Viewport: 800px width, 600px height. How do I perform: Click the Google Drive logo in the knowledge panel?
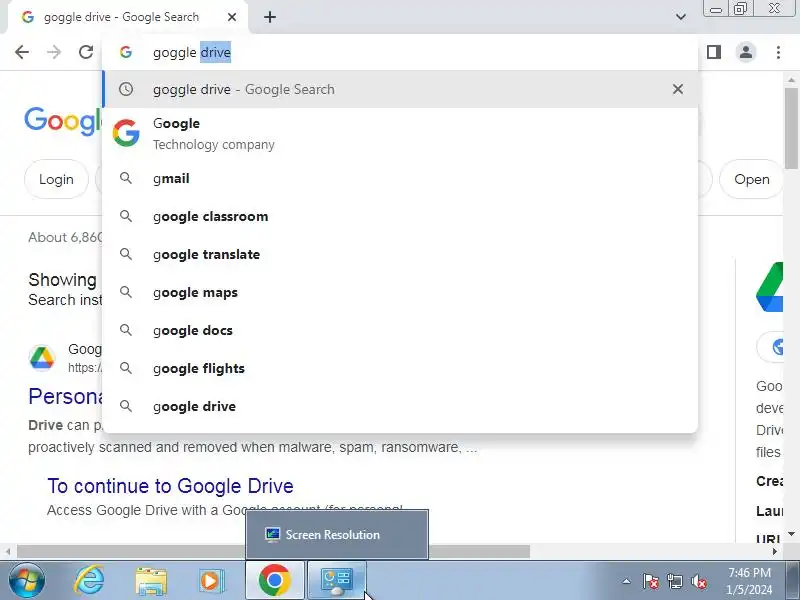[769, 287]
